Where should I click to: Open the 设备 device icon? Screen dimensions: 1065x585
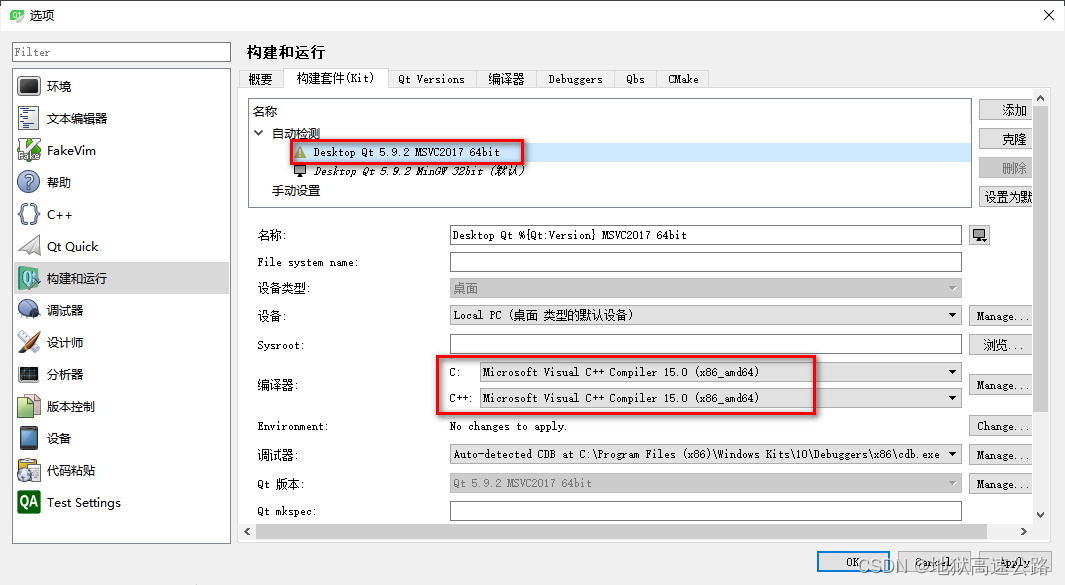pyautogui.click(x=29, y=438)
